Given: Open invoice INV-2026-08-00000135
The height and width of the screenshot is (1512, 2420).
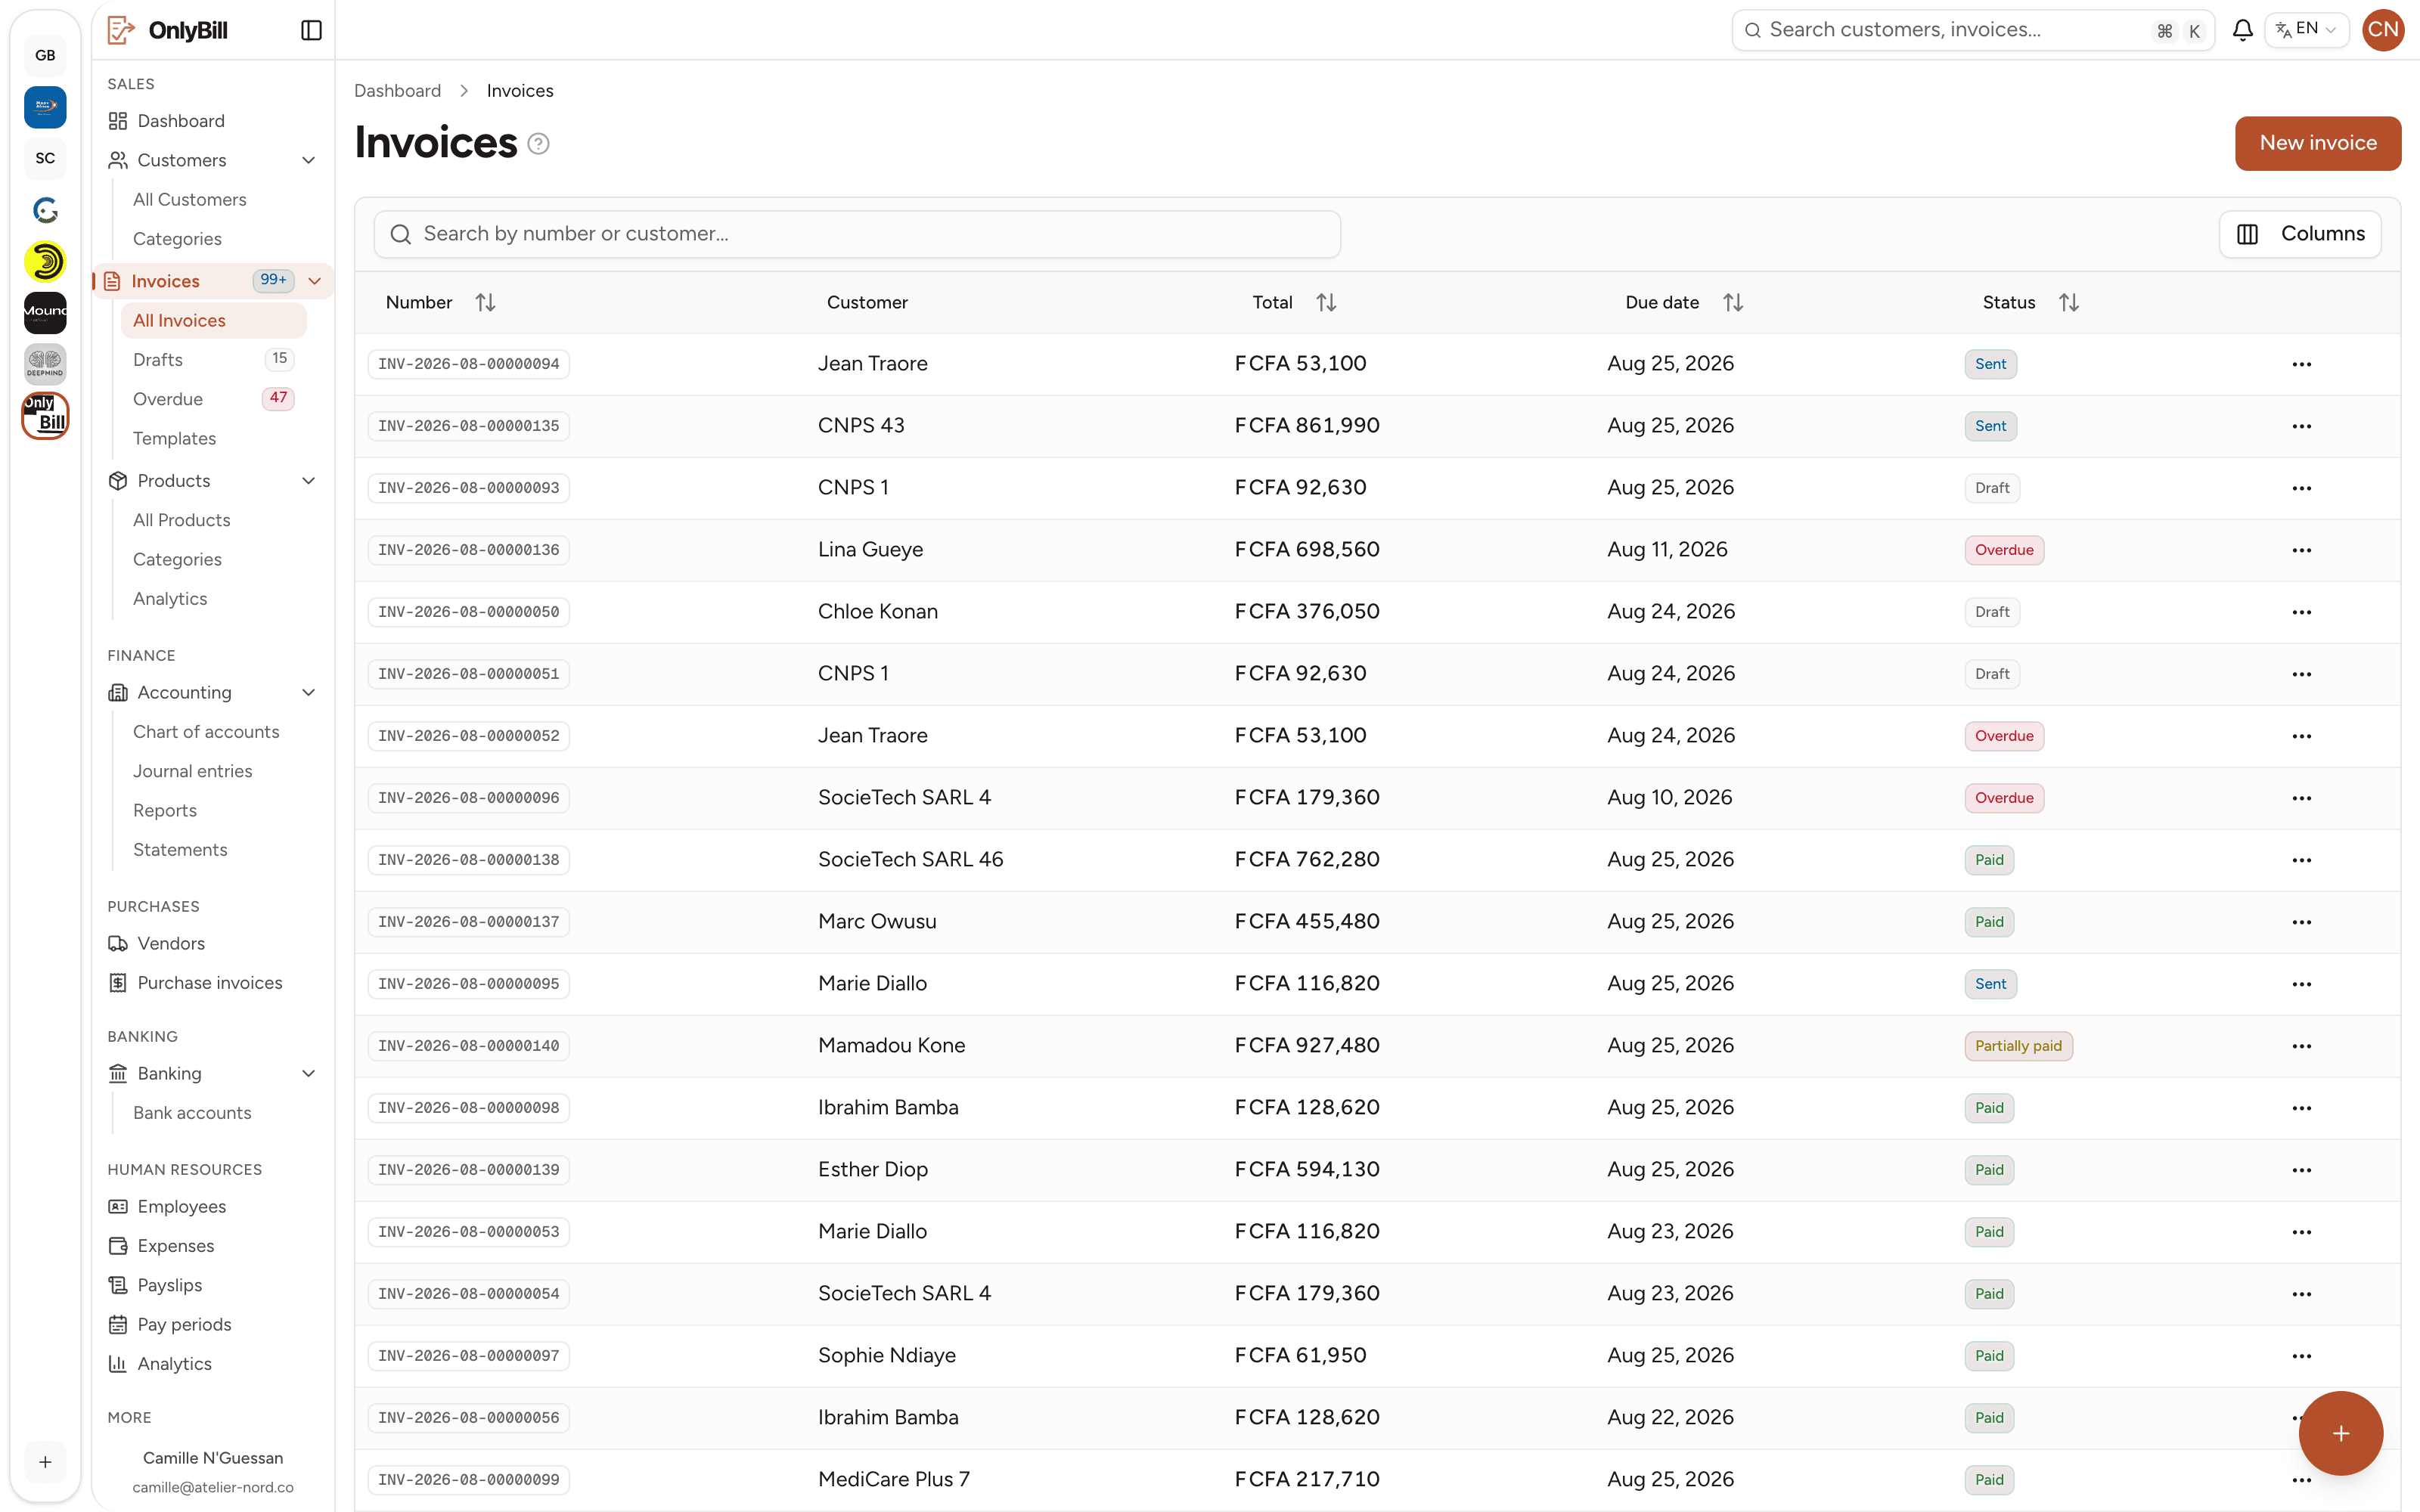Looking at the screenshot, I should click(468, 426).
